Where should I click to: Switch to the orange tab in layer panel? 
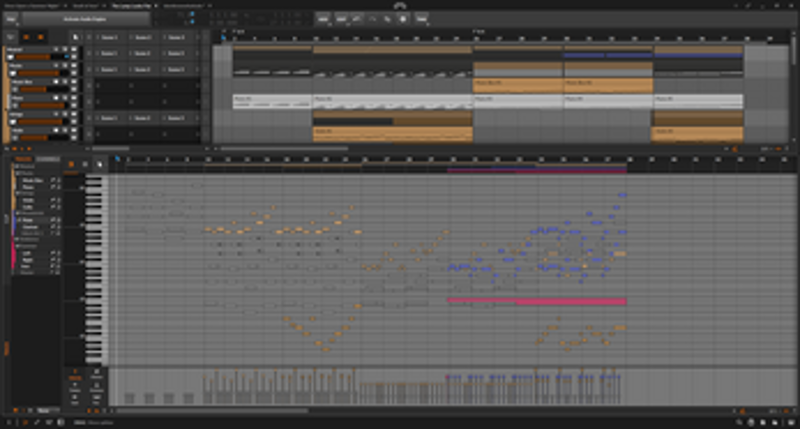click(x=22, y=159)
